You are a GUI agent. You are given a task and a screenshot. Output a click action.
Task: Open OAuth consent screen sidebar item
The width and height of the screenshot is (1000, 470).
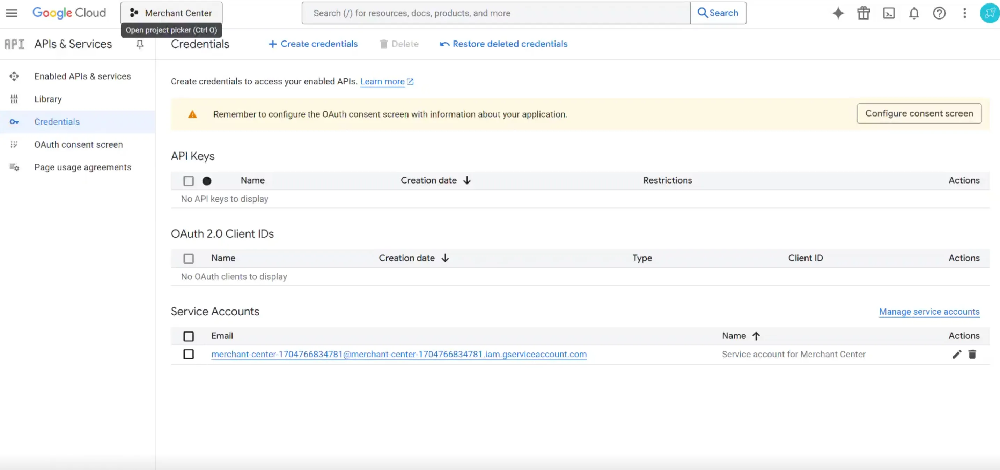(78, 145)
